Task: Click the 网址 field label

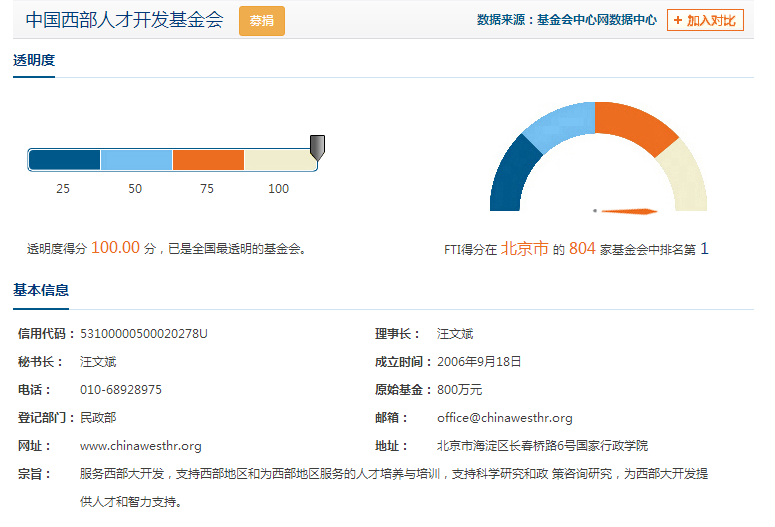Action: tap(34, 446)
